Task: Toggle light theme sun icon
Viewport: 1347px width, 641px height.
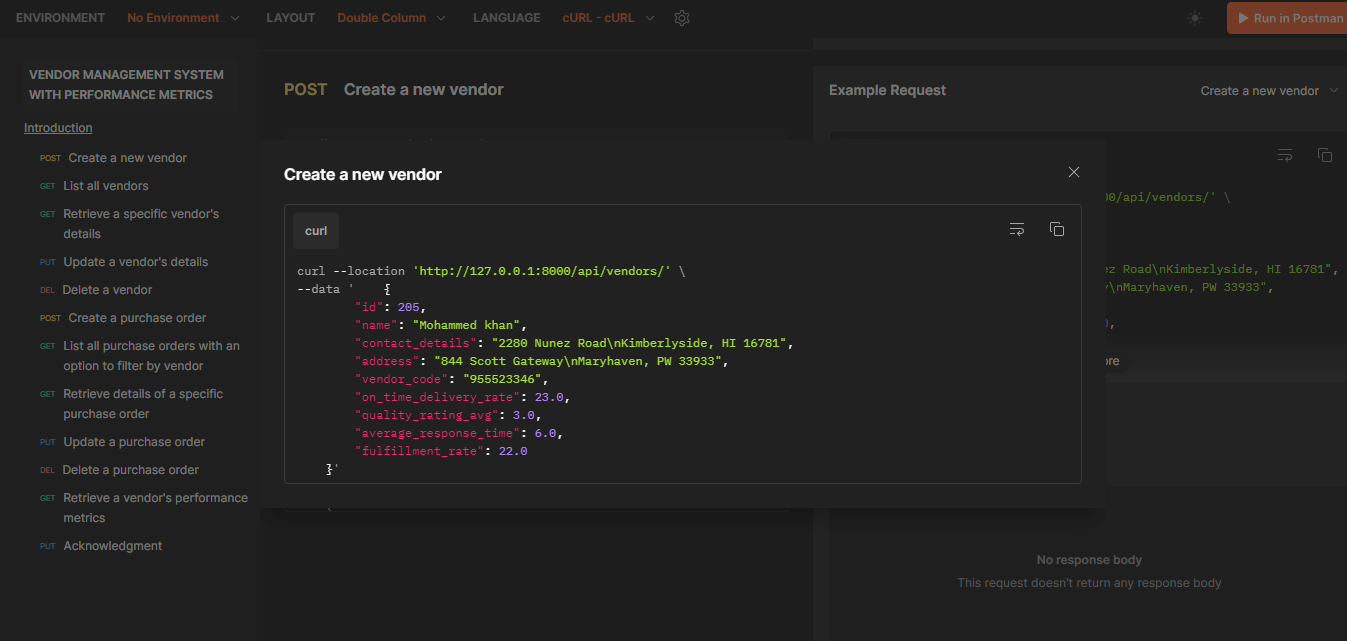Action: coord(1195,18)
